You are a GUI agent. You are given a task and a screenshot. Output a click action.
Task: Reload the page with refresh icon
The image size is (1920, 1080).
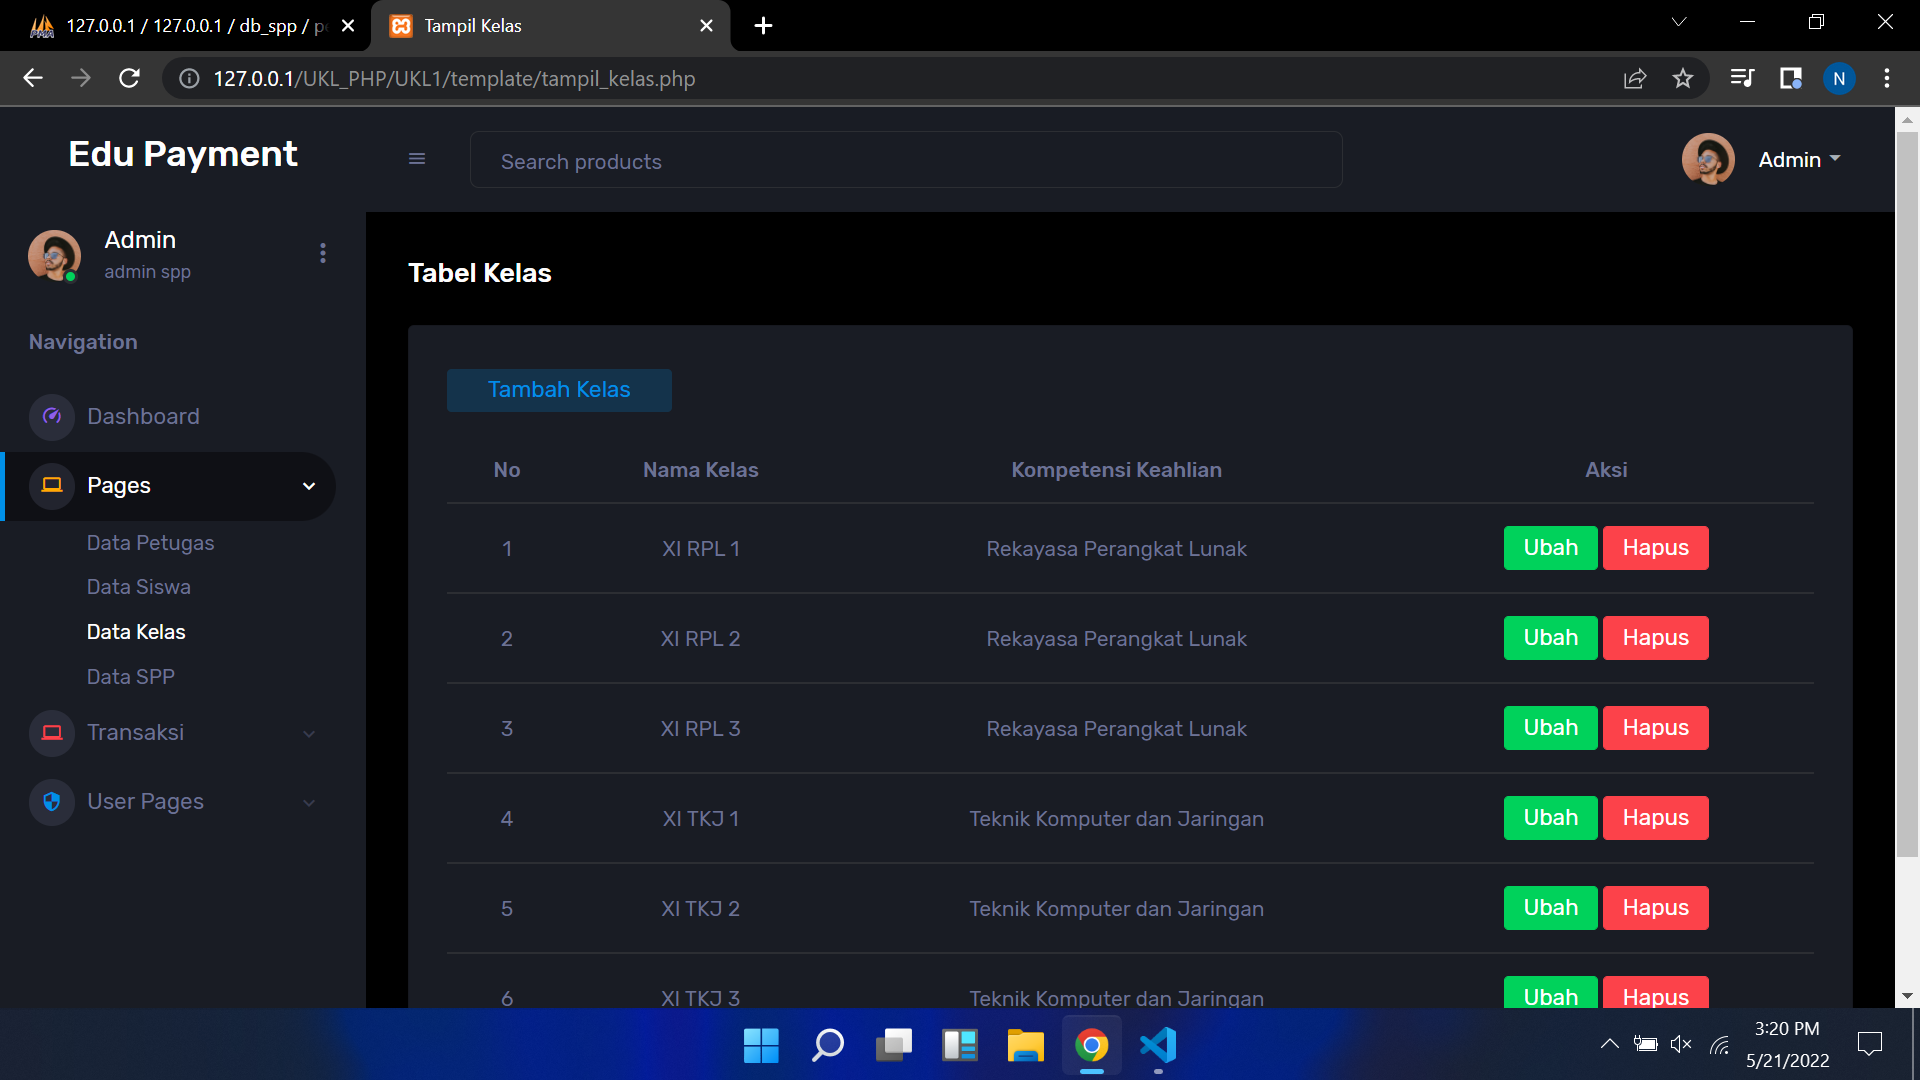[x=129, y=78]
